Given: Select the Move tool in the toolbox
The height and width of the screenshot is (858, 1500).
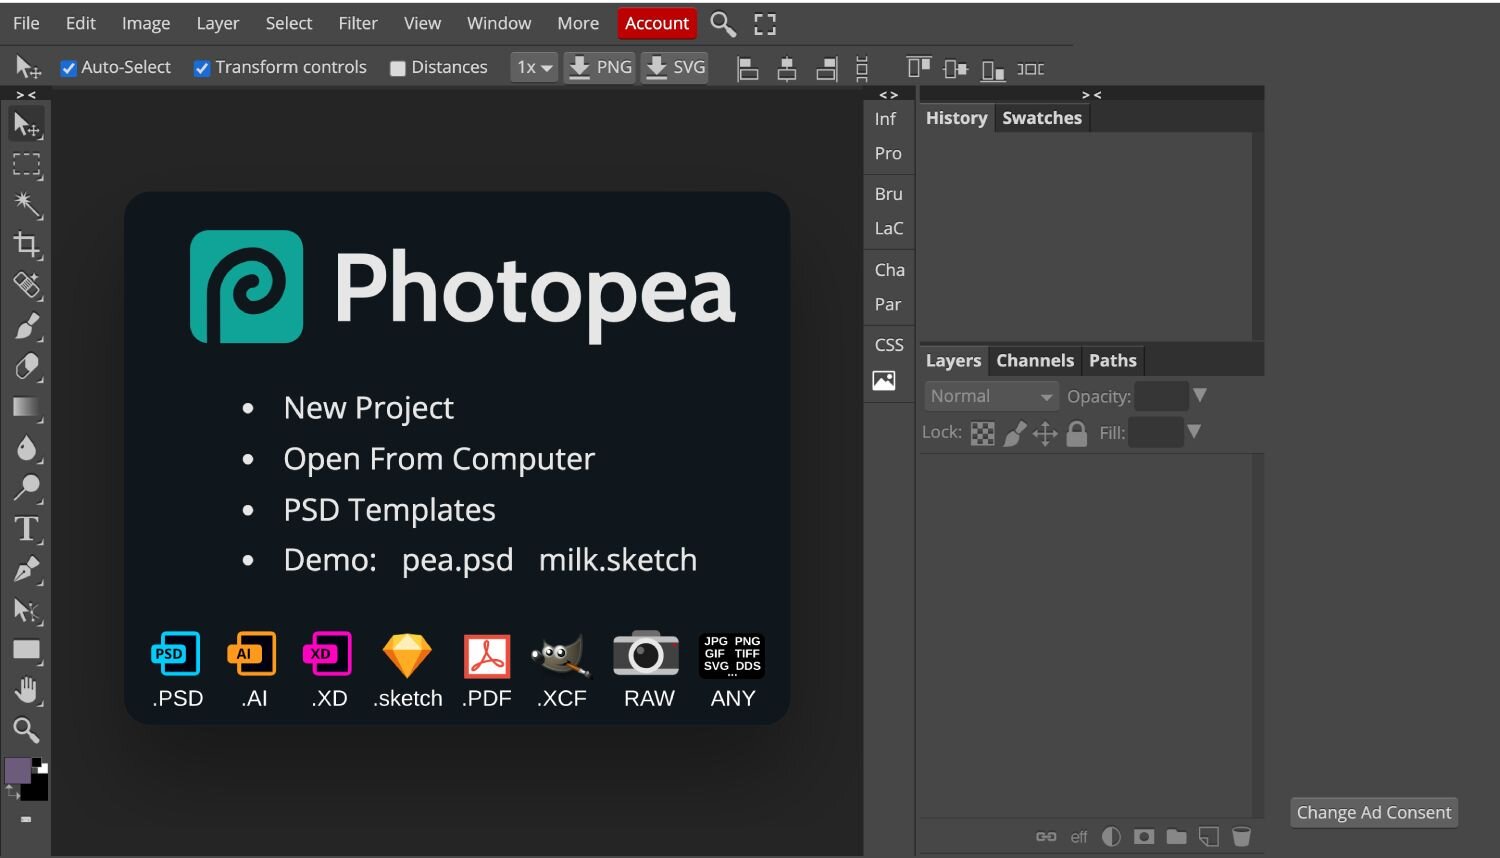Looking at the screenshot, I should pyautogui.click(x=26, y=124).
